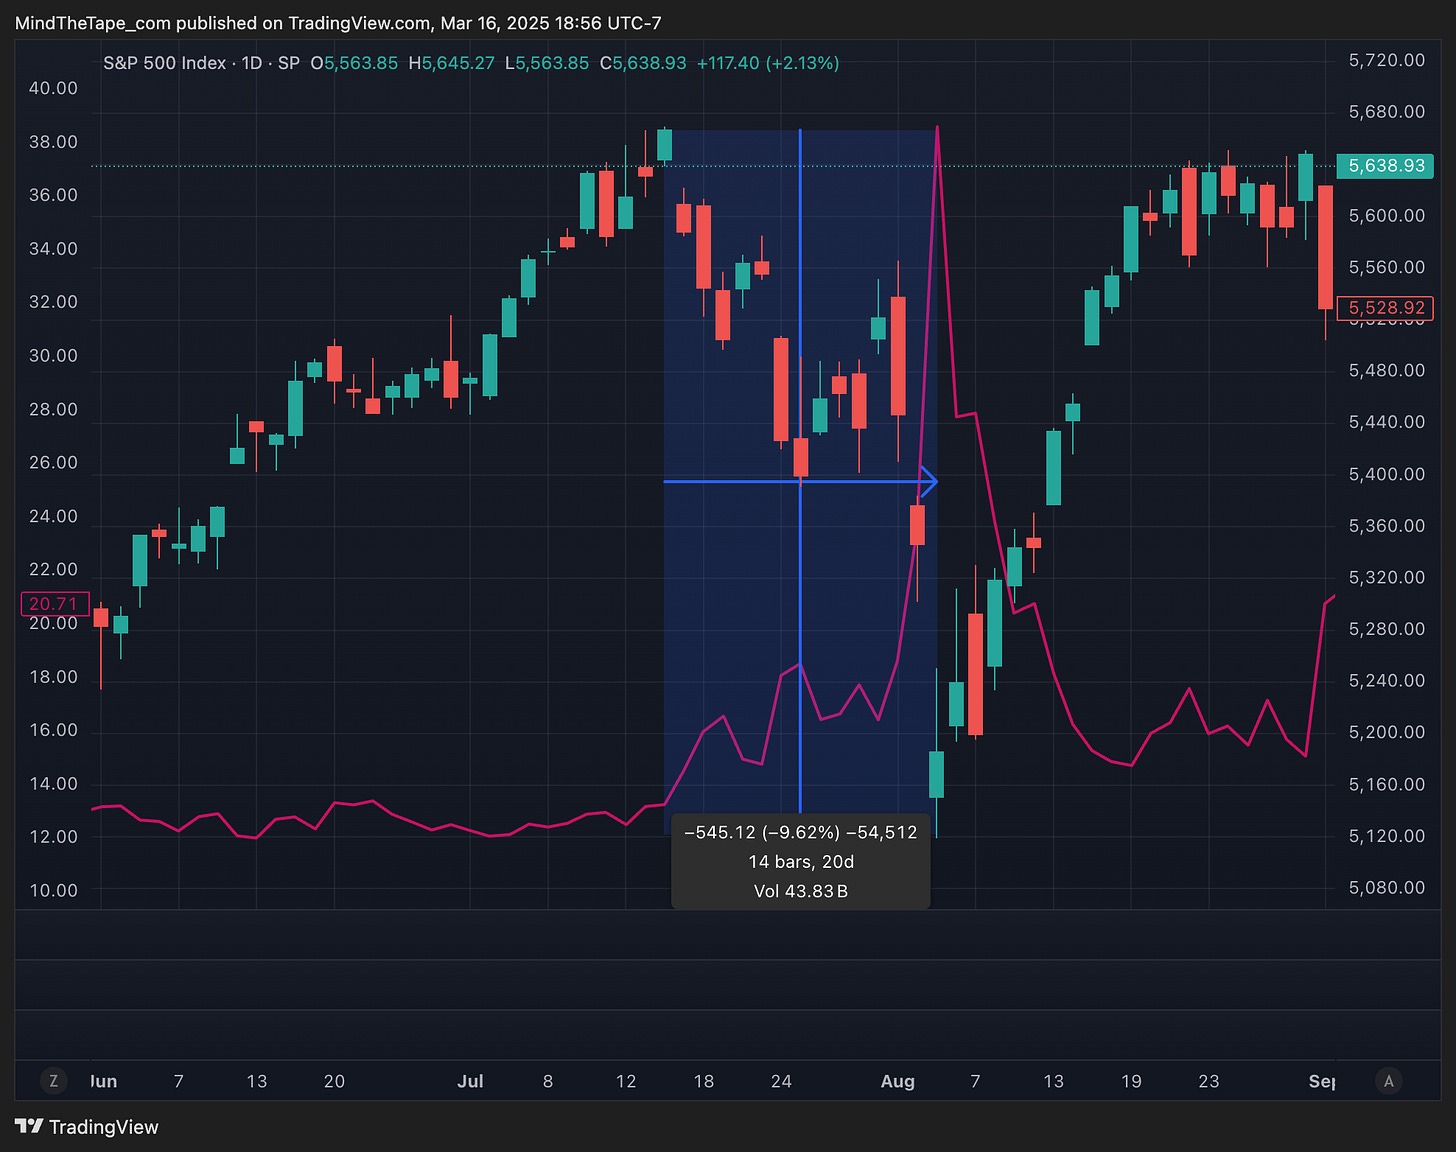Click the 5,560.00 price axis label
This screenshot has width=1456, height=1152.
click(x=1387, y=267)
